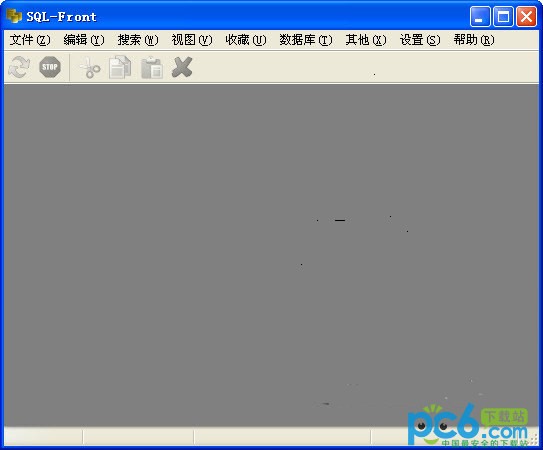Viewport: 543px width, 450px height.
Task: Open the 收藏(U) menu
Action: tap(246, 40)
